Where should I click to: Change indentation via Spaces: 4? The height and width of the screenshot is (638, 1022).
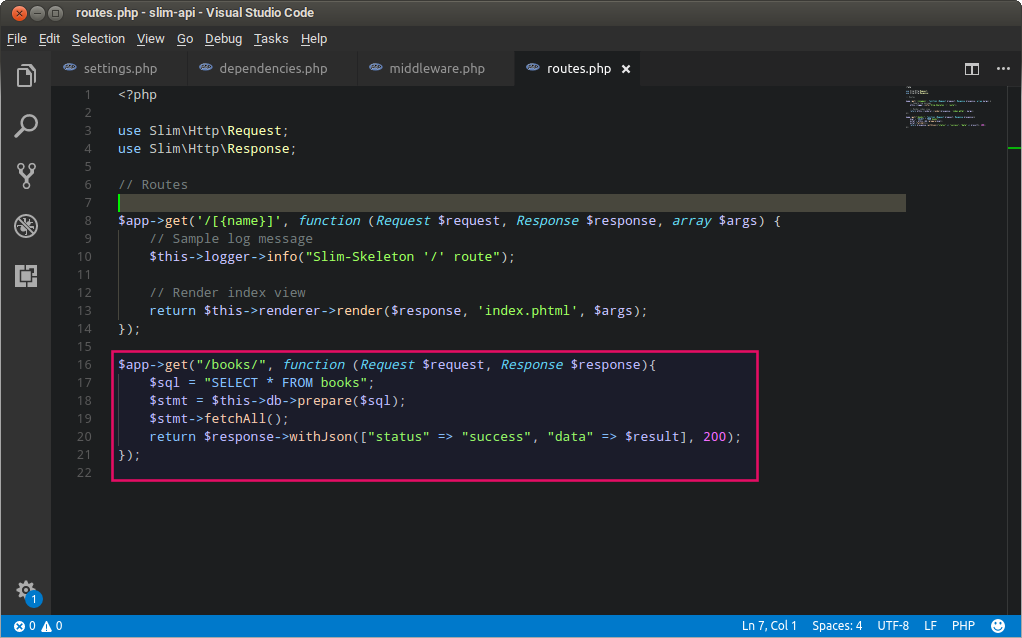click(x=837, y=626)
